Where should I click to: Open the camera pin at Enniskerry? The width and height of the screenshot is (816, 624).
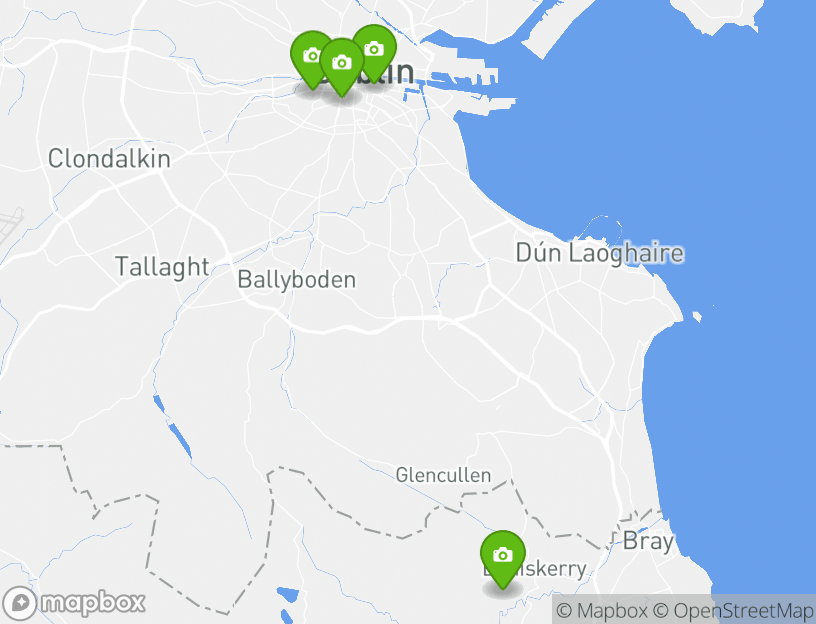coord(502,559)
